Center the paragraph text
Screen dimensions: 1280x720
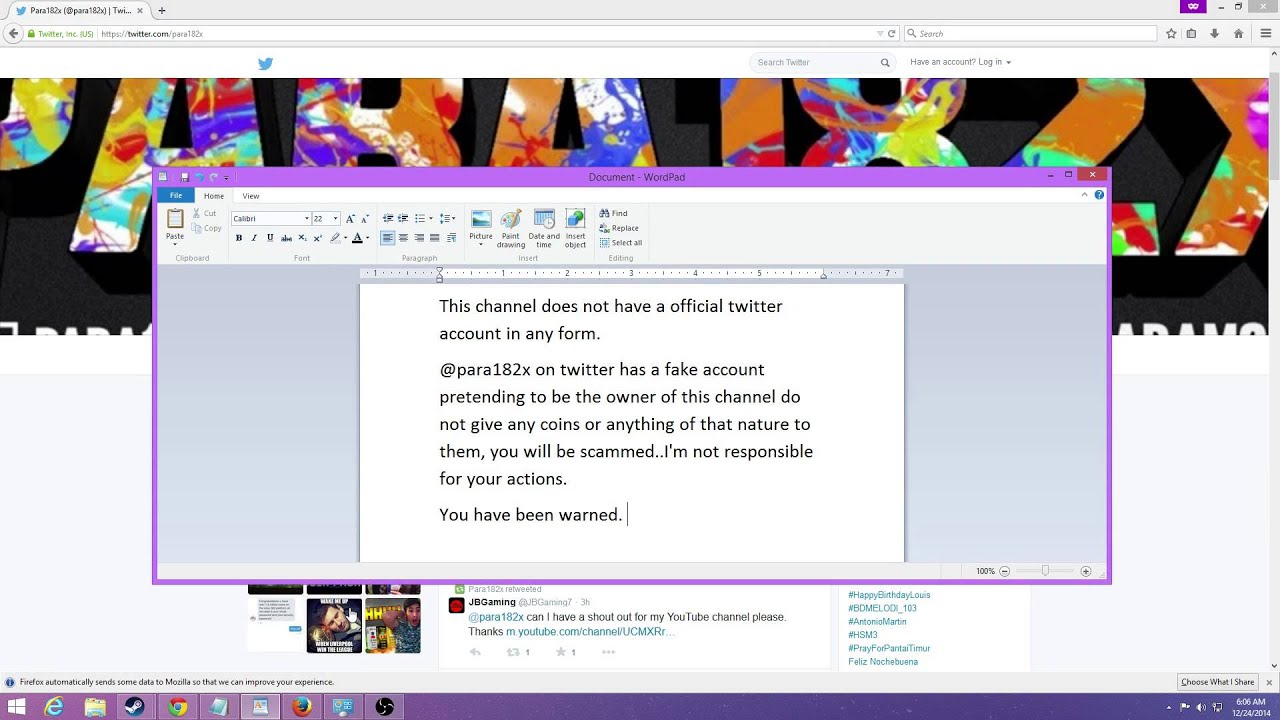403,238
